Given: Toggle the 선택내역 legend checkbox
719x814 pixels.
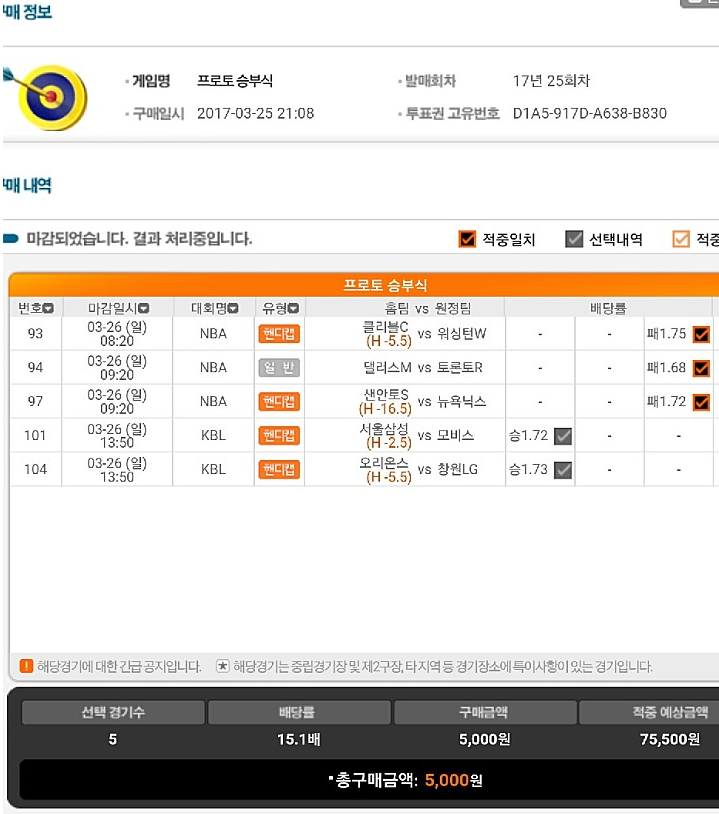Looking at the screenshot, I should pos(574,239).
